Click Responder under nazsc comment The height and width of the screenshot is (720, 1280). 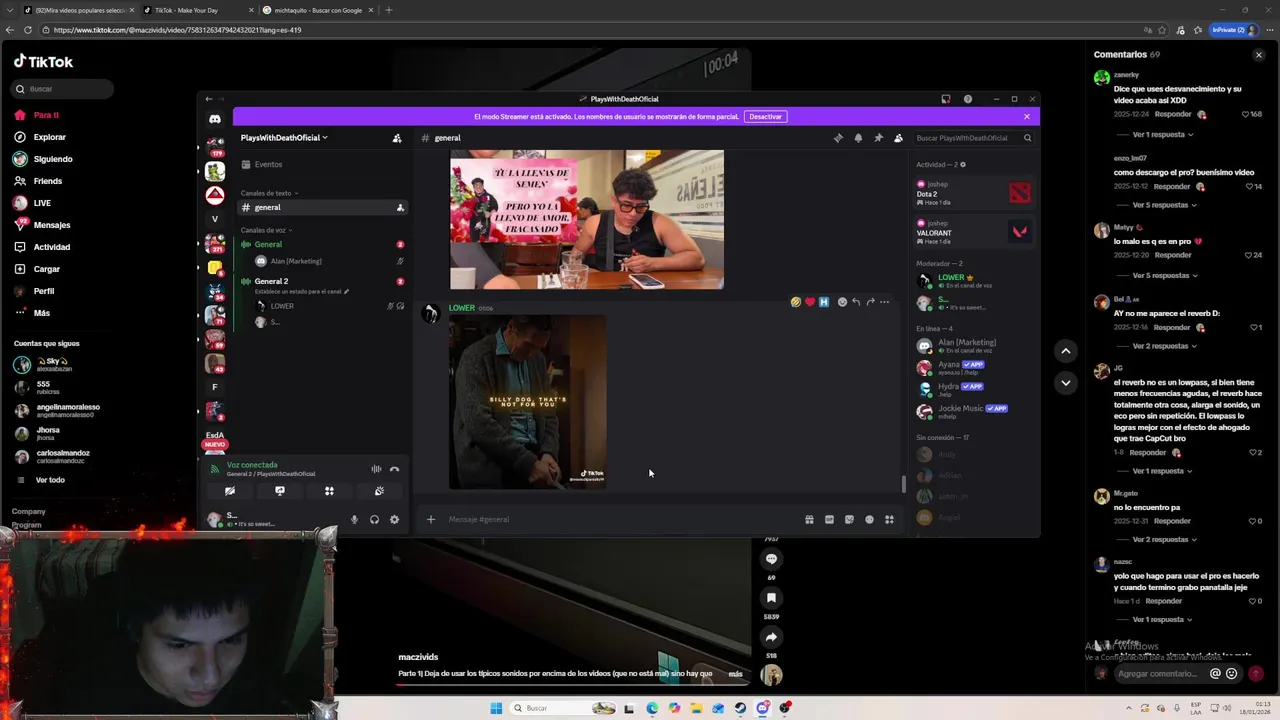click(x=1164, y=601)
